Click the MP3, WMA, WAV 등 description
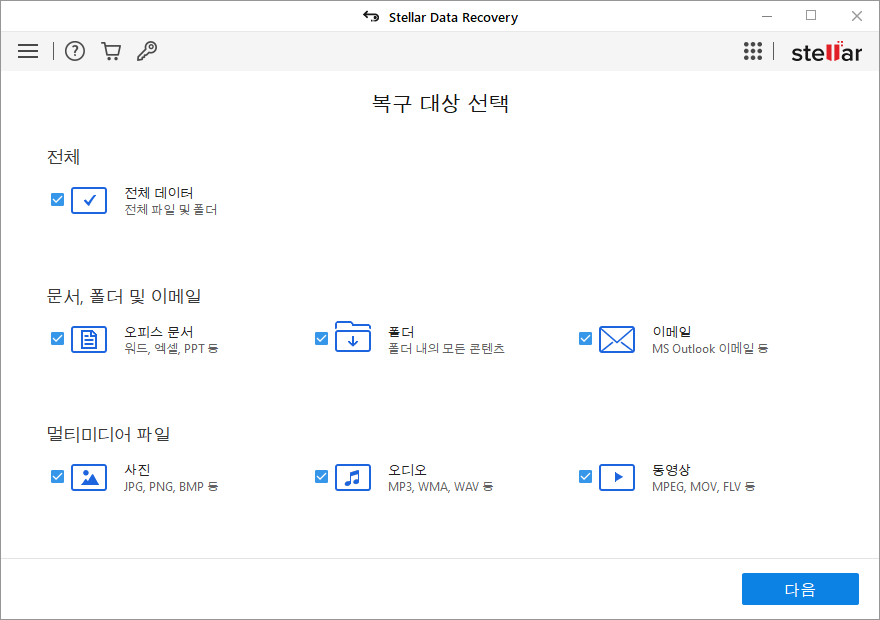The image size is (880, 620). [x=440, y=486]
